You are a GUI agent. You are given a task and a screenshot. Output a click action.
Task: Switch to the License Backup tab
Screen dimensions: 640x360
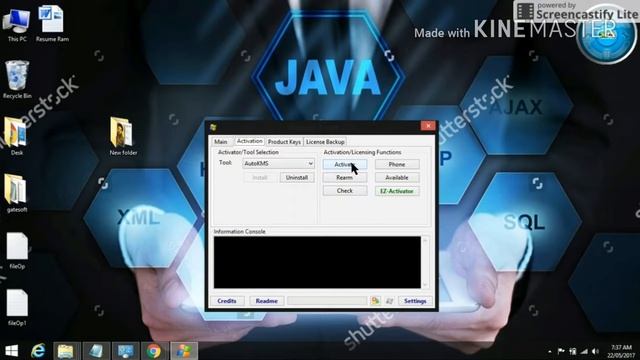pyautogui.click(x=325, y=142)
